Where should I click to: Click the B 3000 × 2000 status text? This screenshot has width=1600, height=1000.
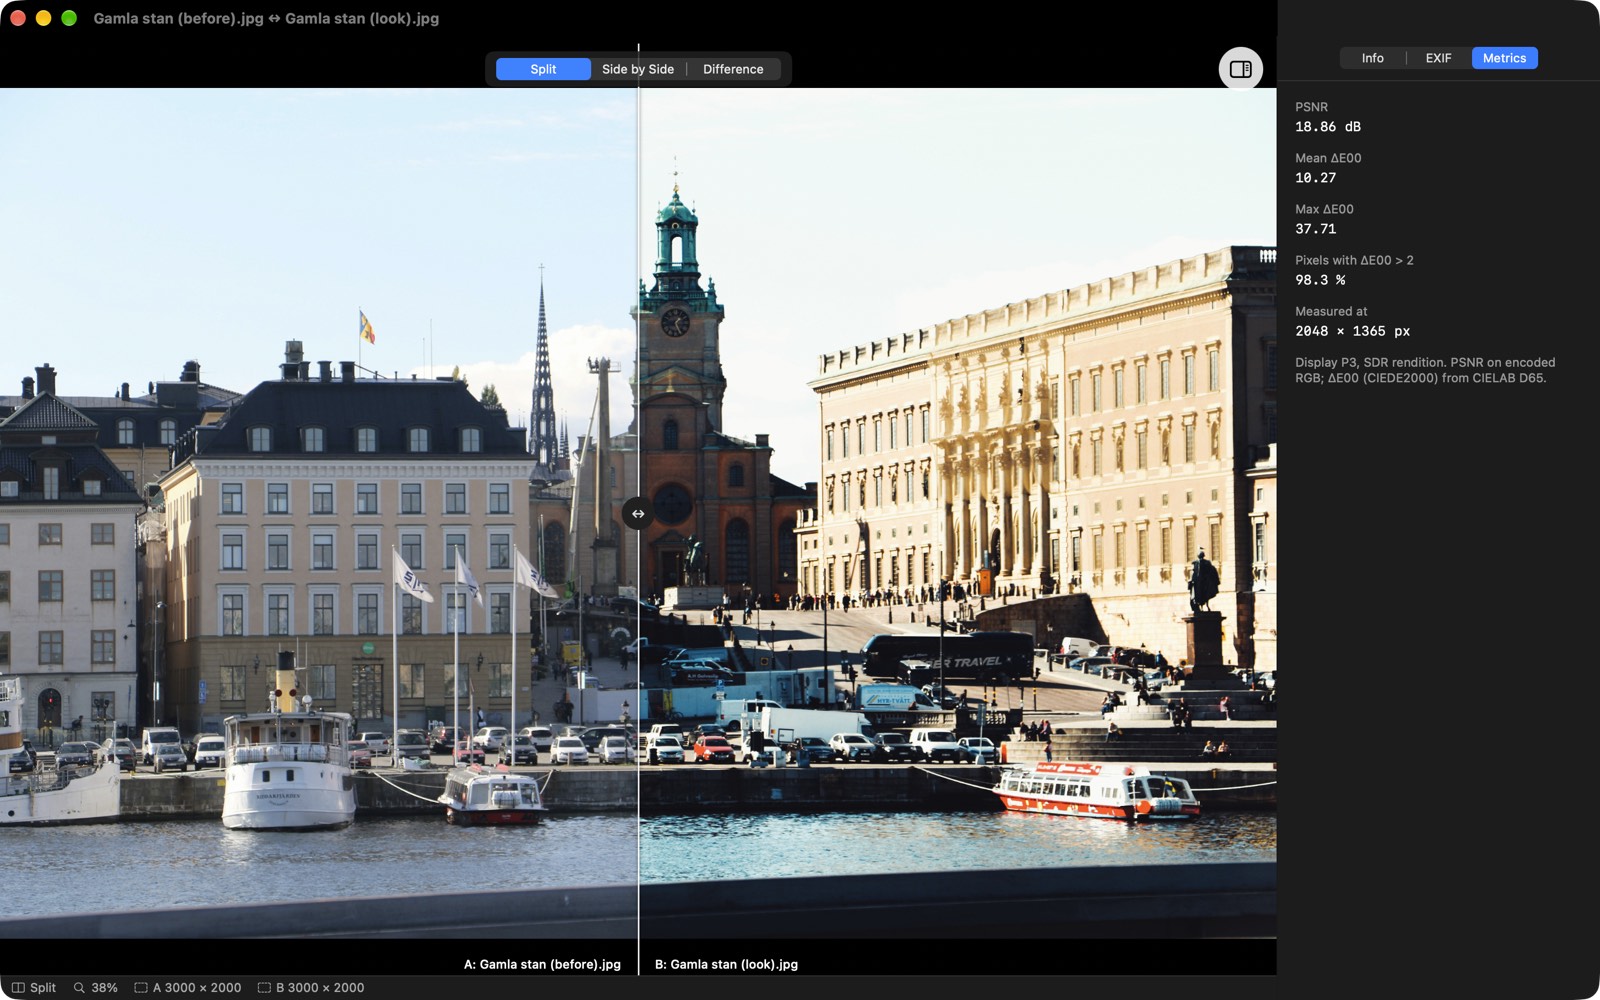point(320,987)
